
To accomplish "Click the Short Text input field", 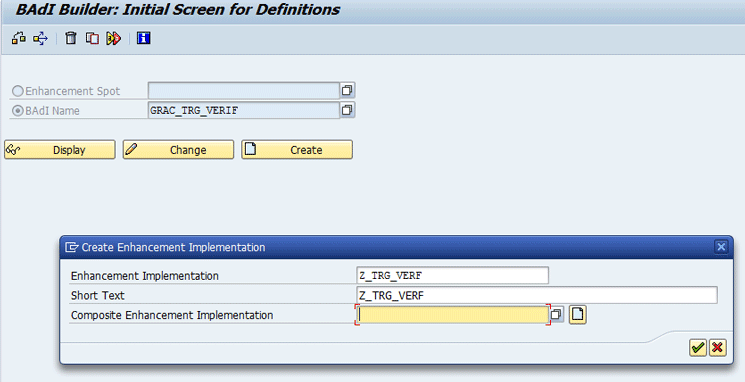I will [x=537, y=295].
